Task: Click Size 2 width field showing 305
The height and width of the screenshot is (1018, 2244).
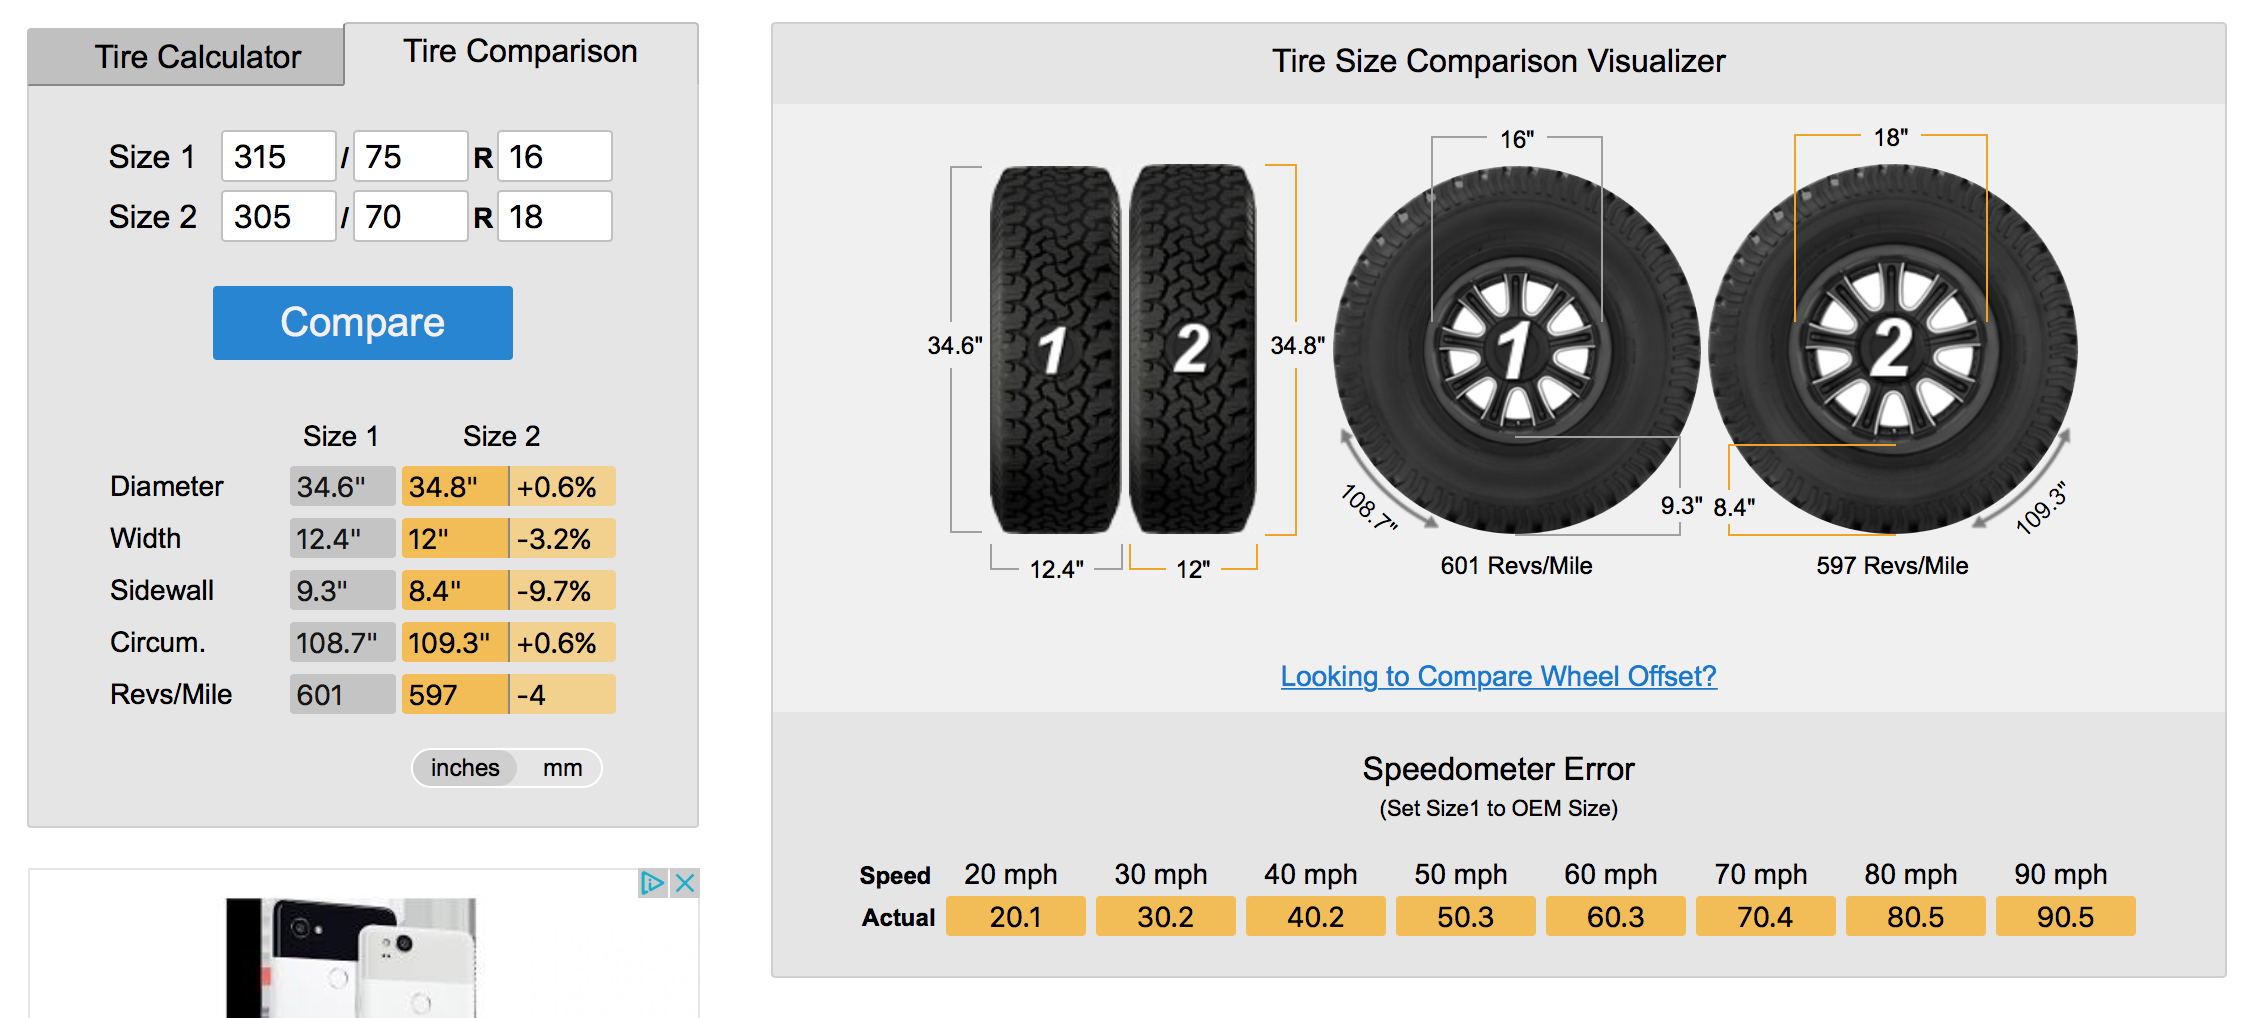Action: 279,217
